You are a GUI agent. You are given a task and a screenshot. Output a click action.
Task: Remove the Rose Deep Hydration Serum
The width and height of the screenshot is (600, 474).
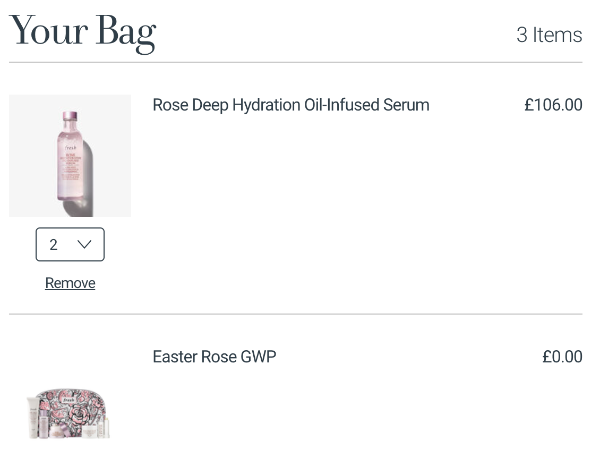click(70, 283)
